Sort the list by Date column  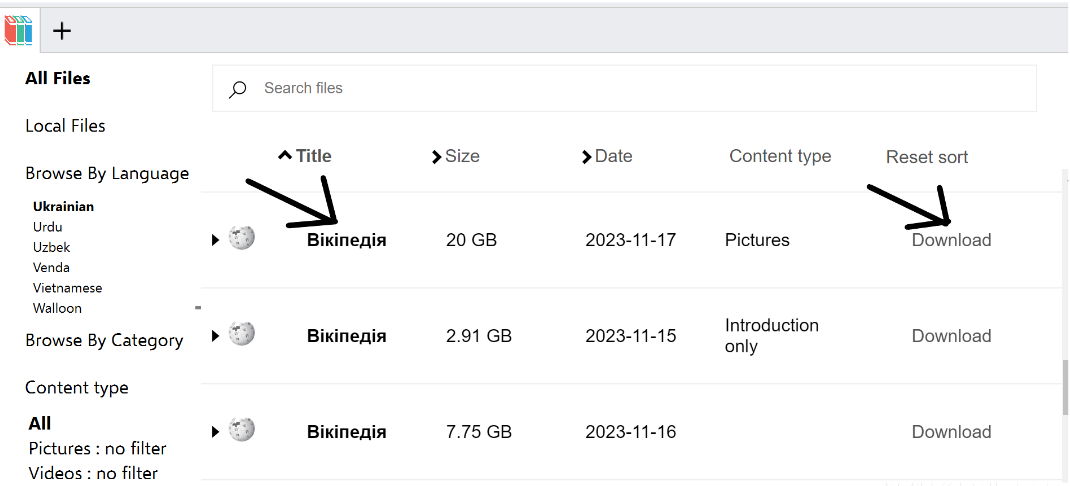click(612, 156)
